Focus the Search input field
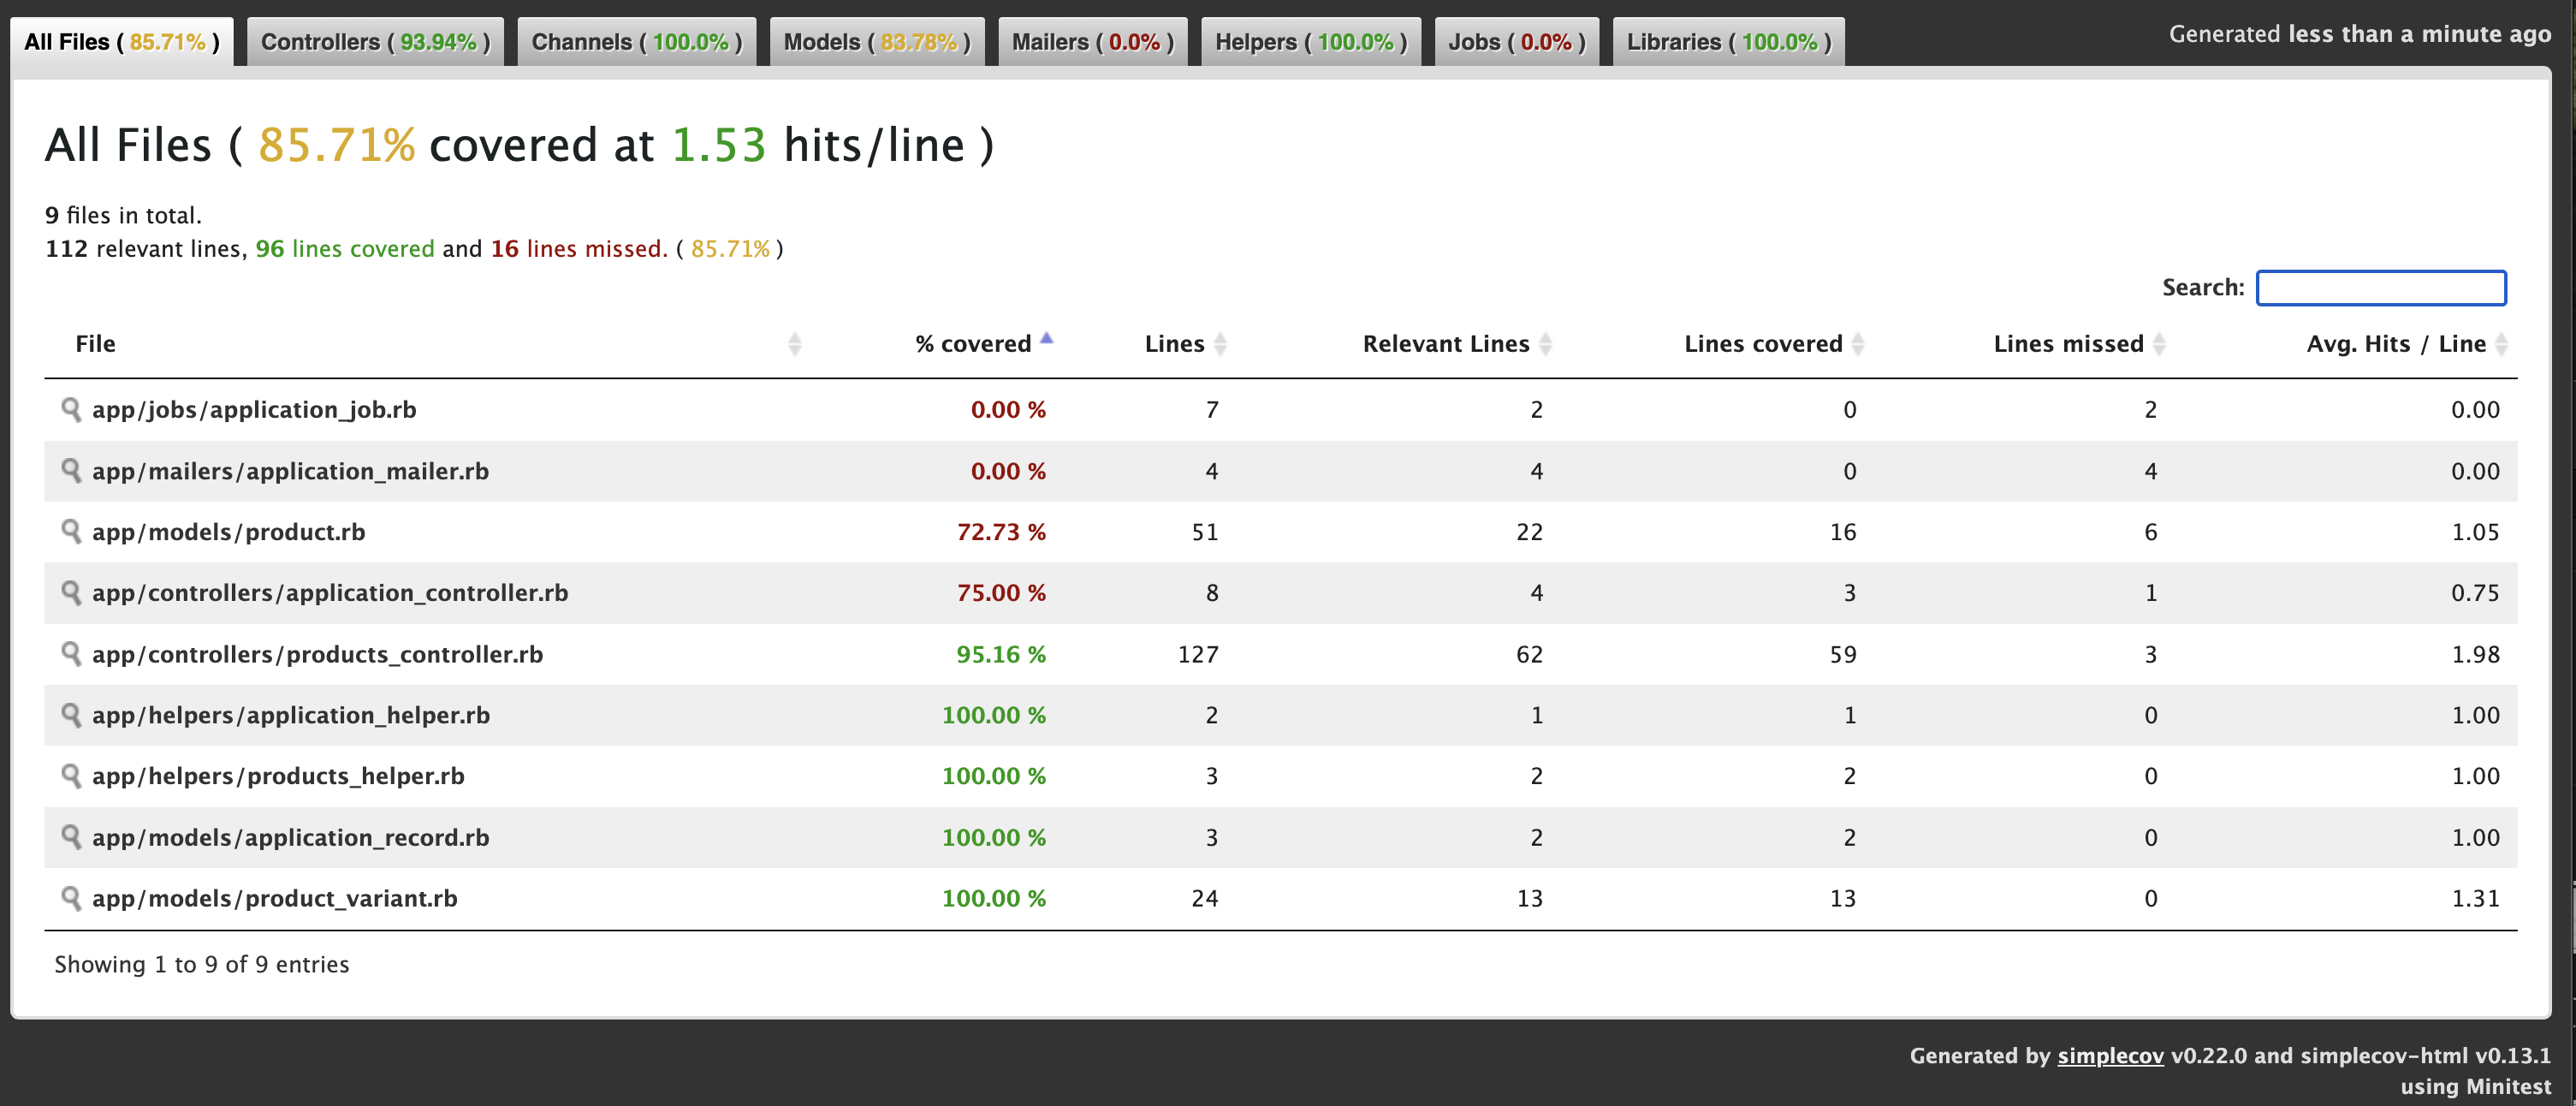The width and height of the screenshot is (2576, 1106). pos(2380,288)
